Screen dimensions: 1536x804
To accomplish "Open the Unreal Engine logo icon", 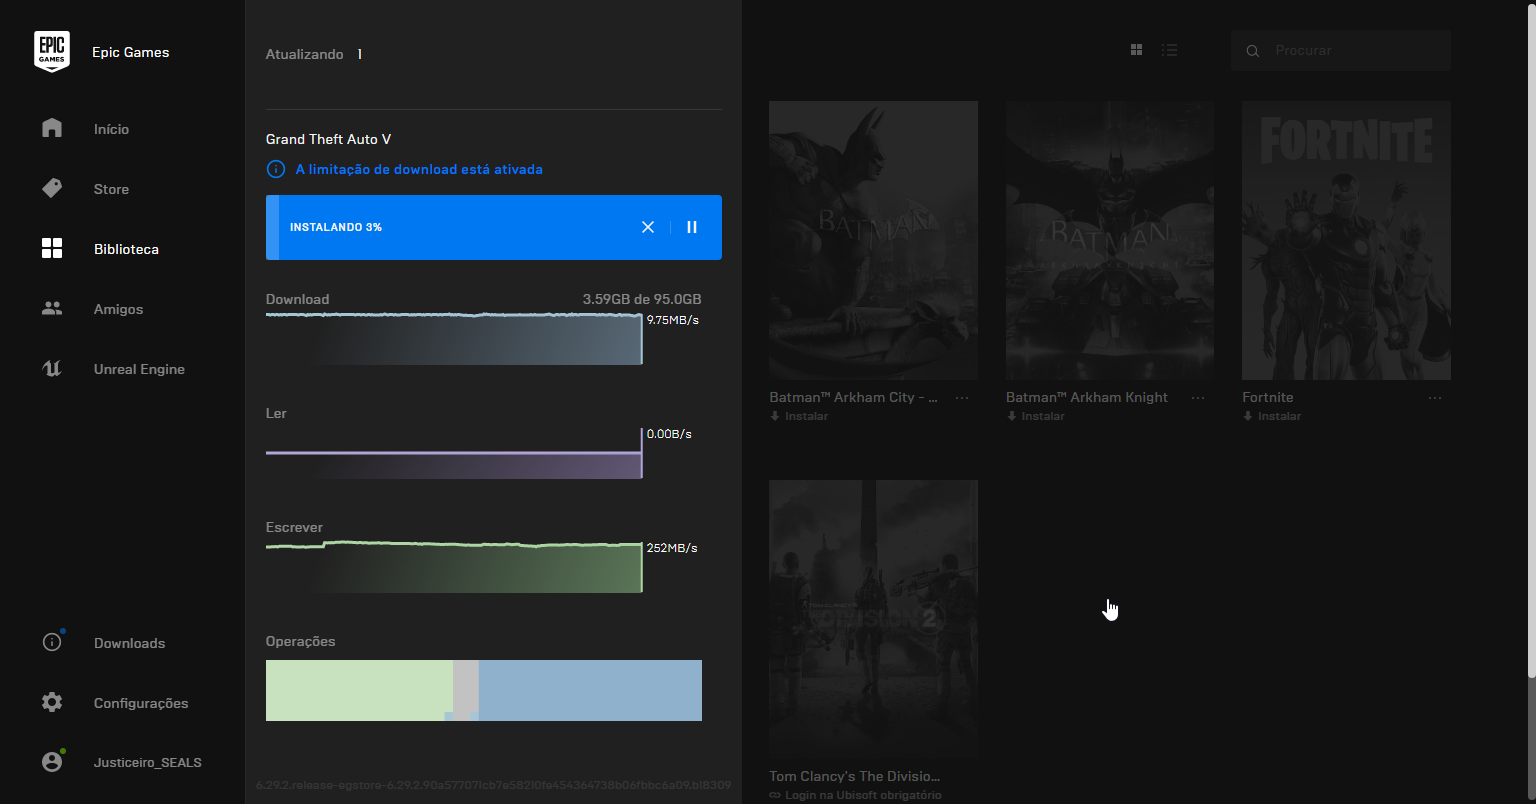I will [x=52, y=368].
